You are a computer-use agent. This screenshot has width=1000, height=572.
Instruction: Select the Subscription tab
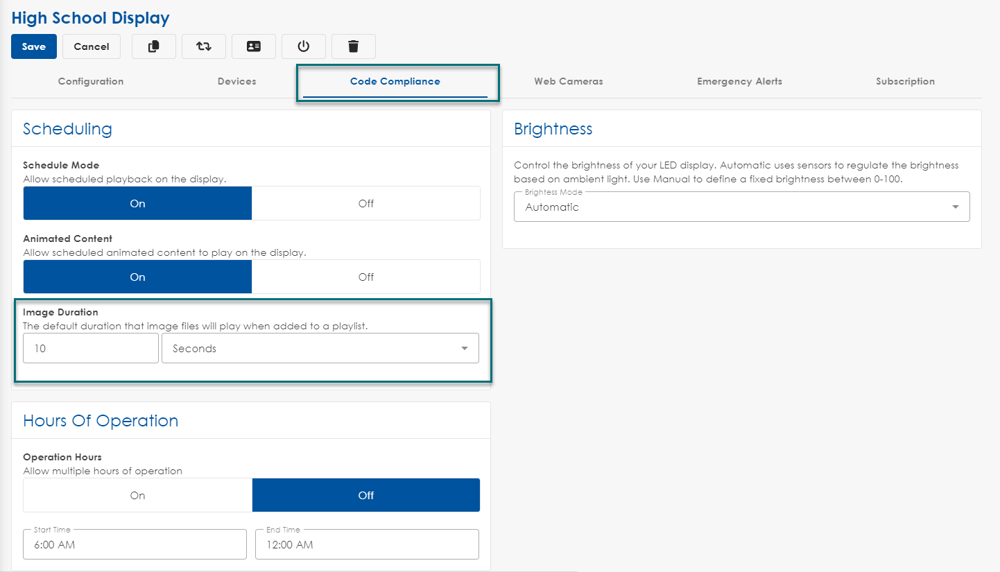tap(905, 81)
